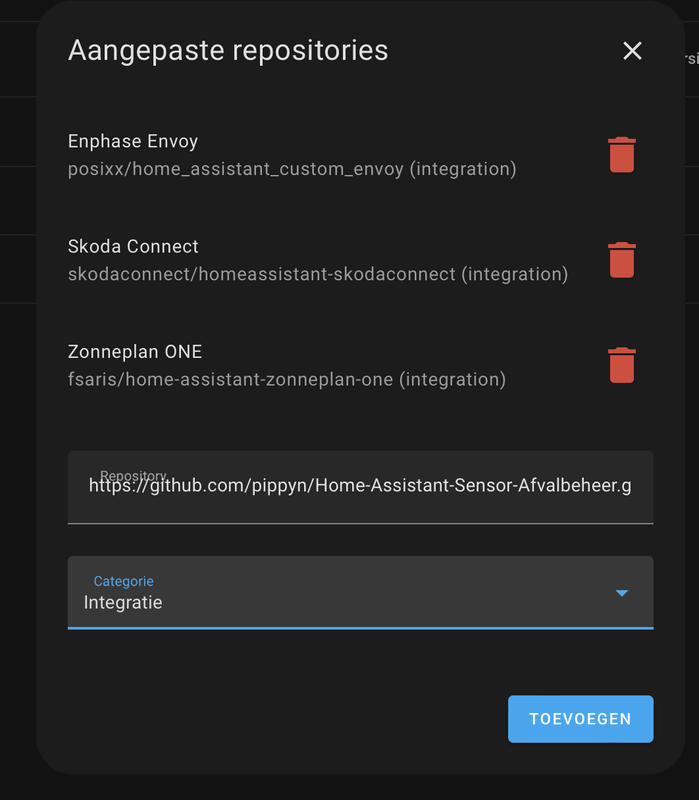Remove the Skoda Connect repository
The image size is (699, 800).
pos(622,260)
